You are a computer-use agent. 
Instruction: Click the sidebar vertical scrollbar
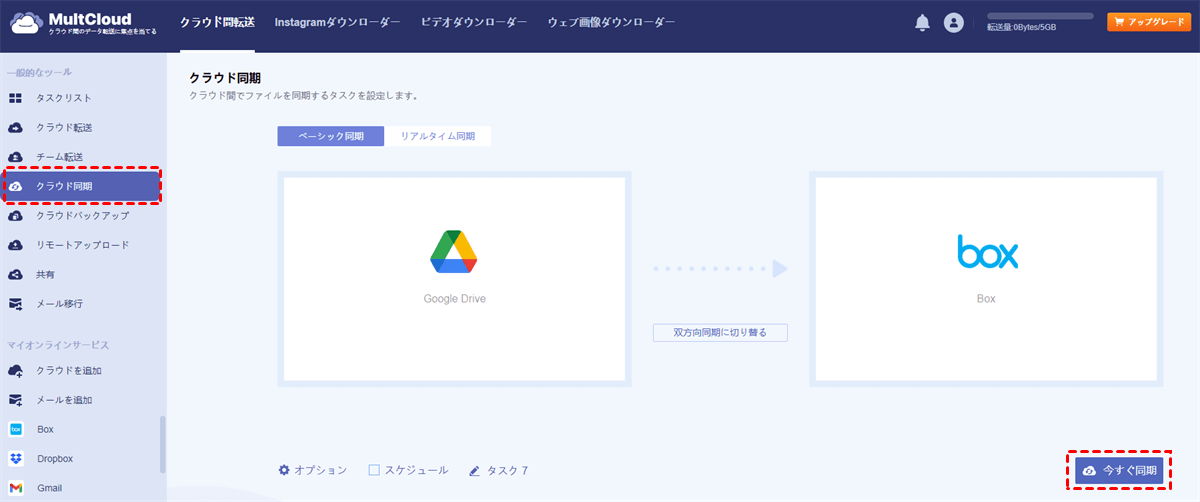point(163,444)
